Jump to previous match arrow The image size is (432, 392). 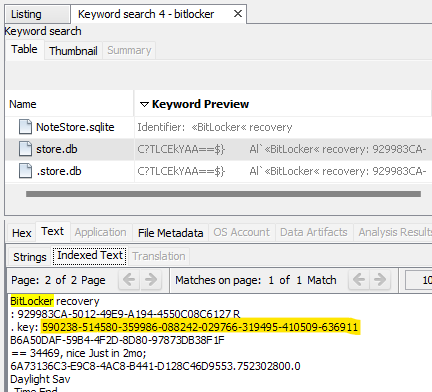(359, 280)
